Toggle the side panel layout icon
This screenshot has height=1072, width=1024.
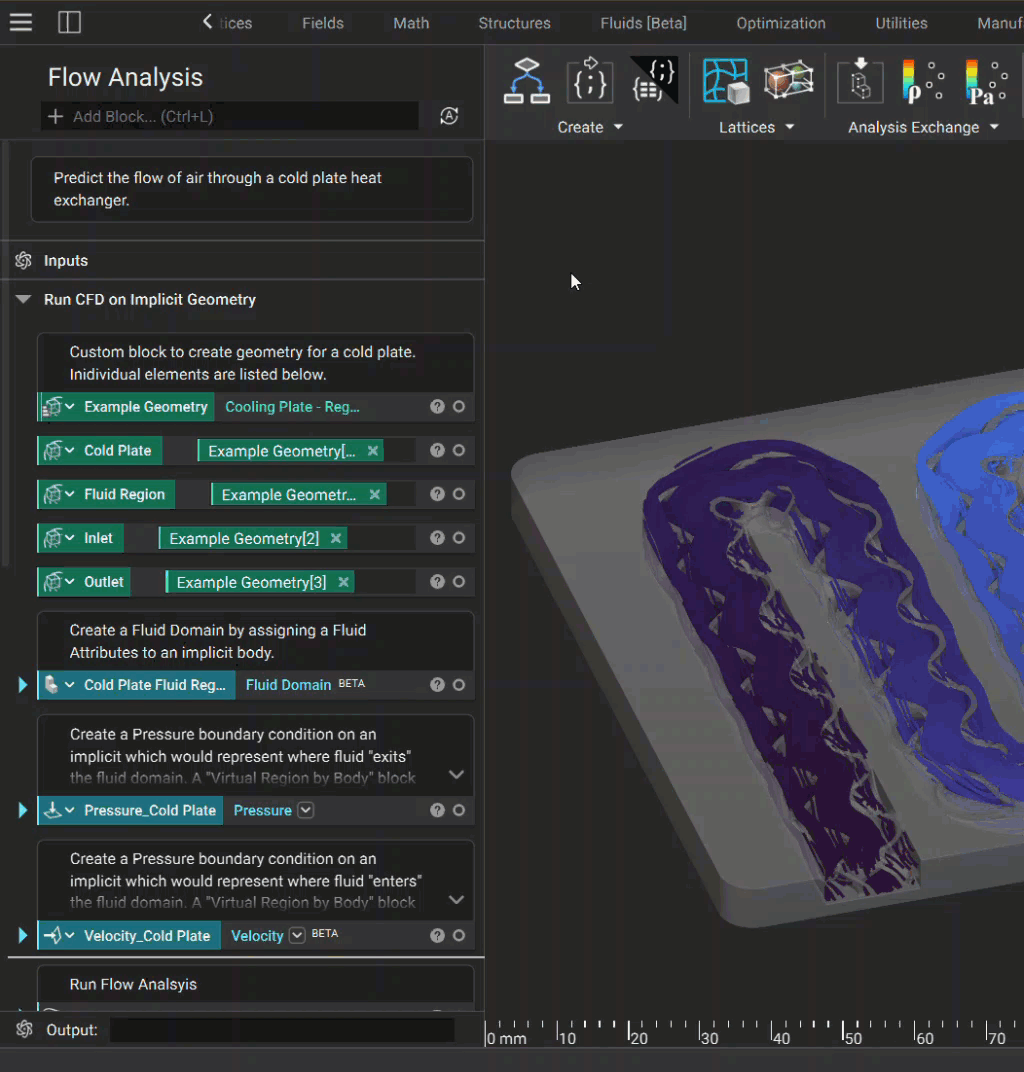pyautogui.click(x=69, y=22)
